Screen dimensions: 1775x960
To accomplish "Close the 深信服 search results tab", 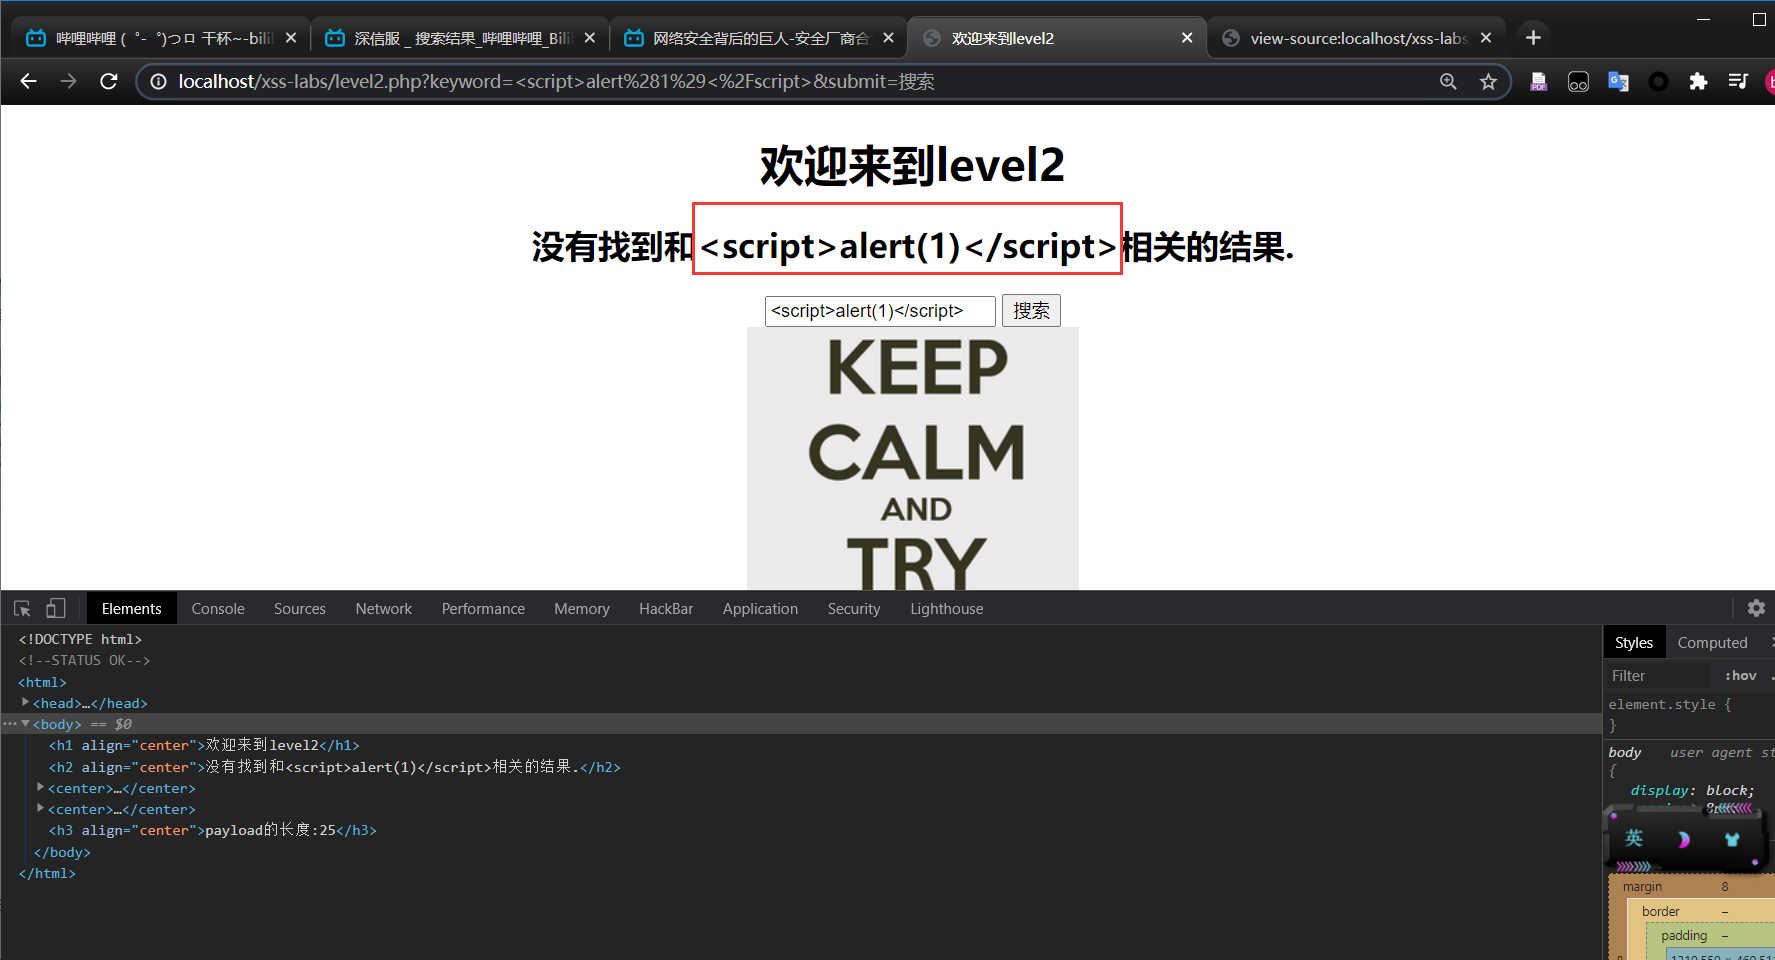I will [589, 38].
